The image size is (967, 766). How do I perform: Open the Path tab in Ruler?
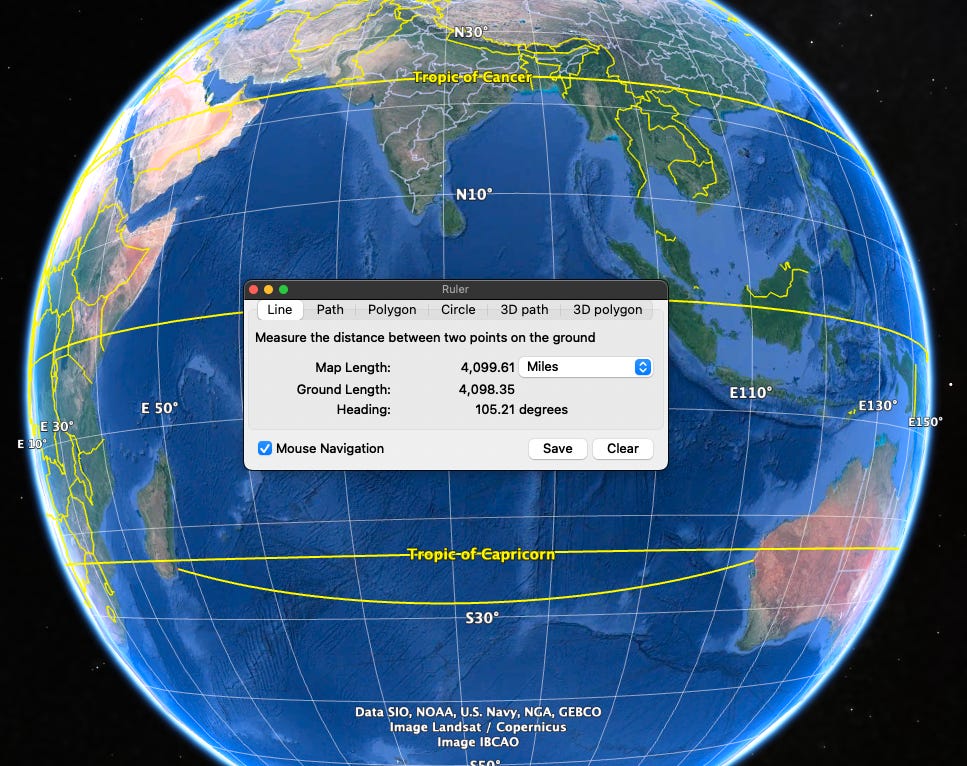[x=330, y=310]
